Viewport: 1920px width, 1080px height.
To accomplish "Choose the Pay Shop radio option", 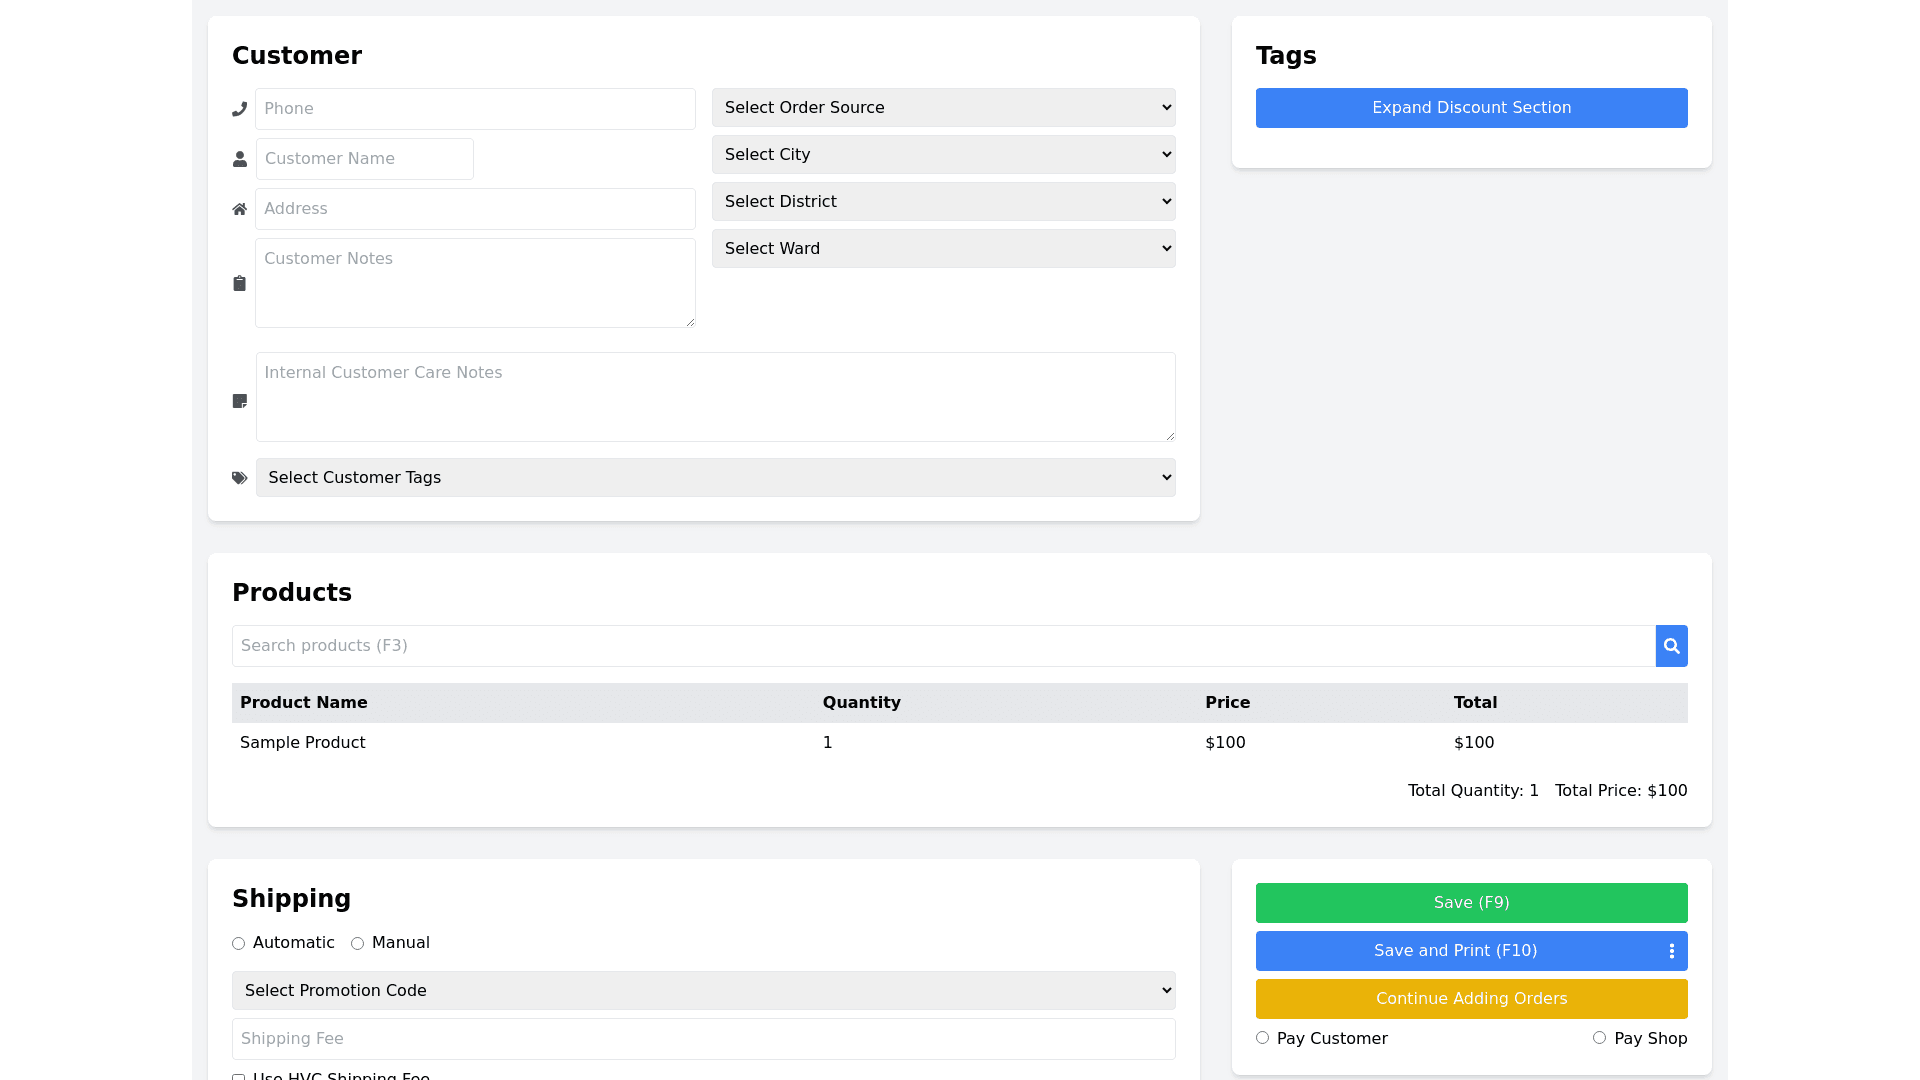I will pos(1599,1038).
